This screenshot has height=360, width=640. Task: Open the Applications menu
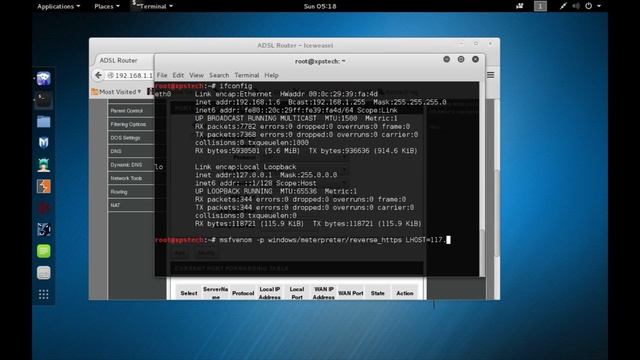58,6
